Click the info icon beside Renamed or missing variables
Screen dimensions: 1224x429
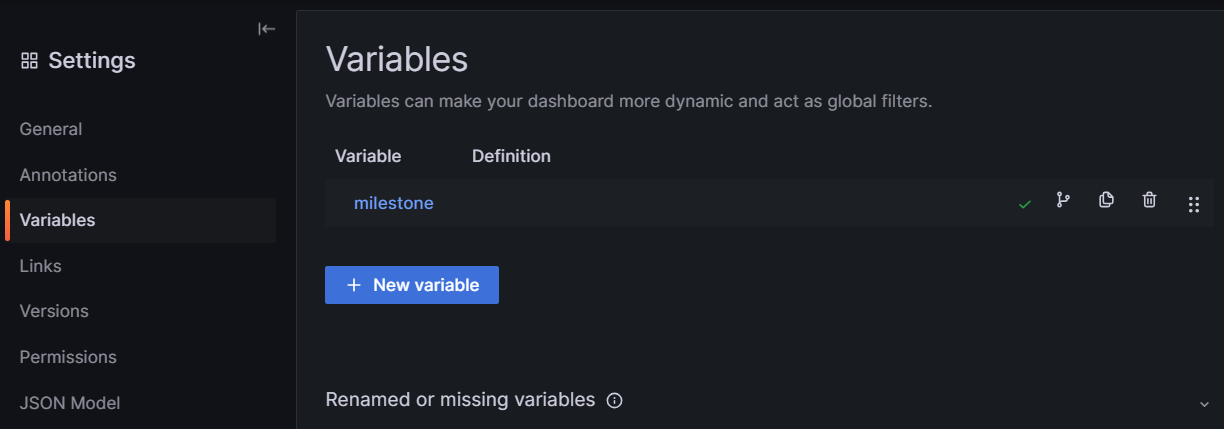click(x=615, y=401)
